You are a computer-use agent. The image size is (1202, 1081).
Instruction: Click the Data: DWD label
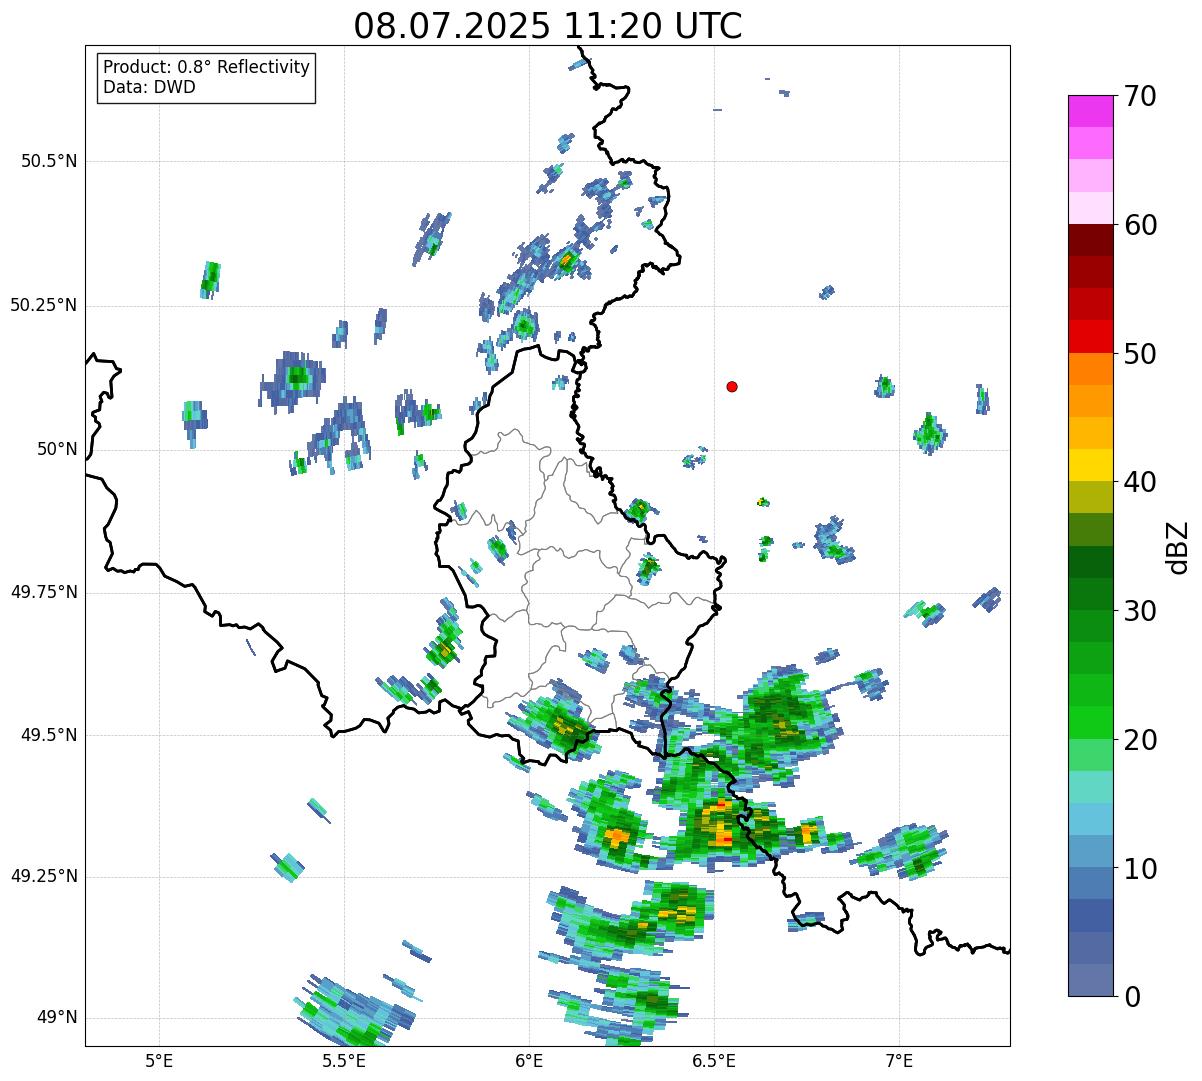point(149,87)
